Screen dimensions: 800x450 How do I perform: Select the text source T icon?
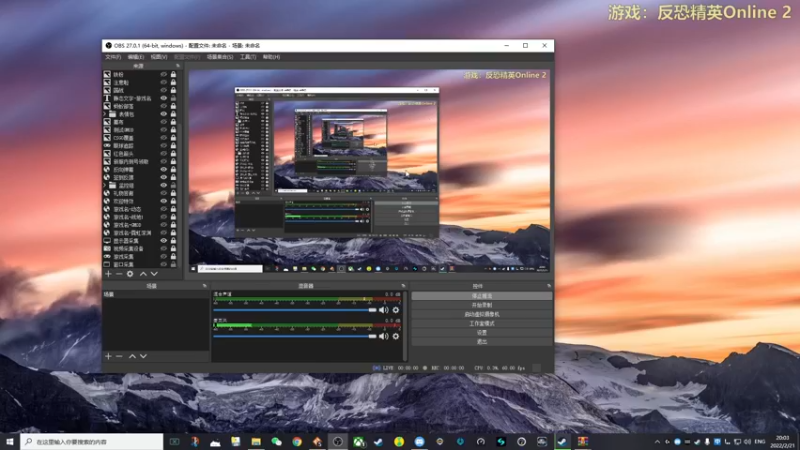click(107, 98)
